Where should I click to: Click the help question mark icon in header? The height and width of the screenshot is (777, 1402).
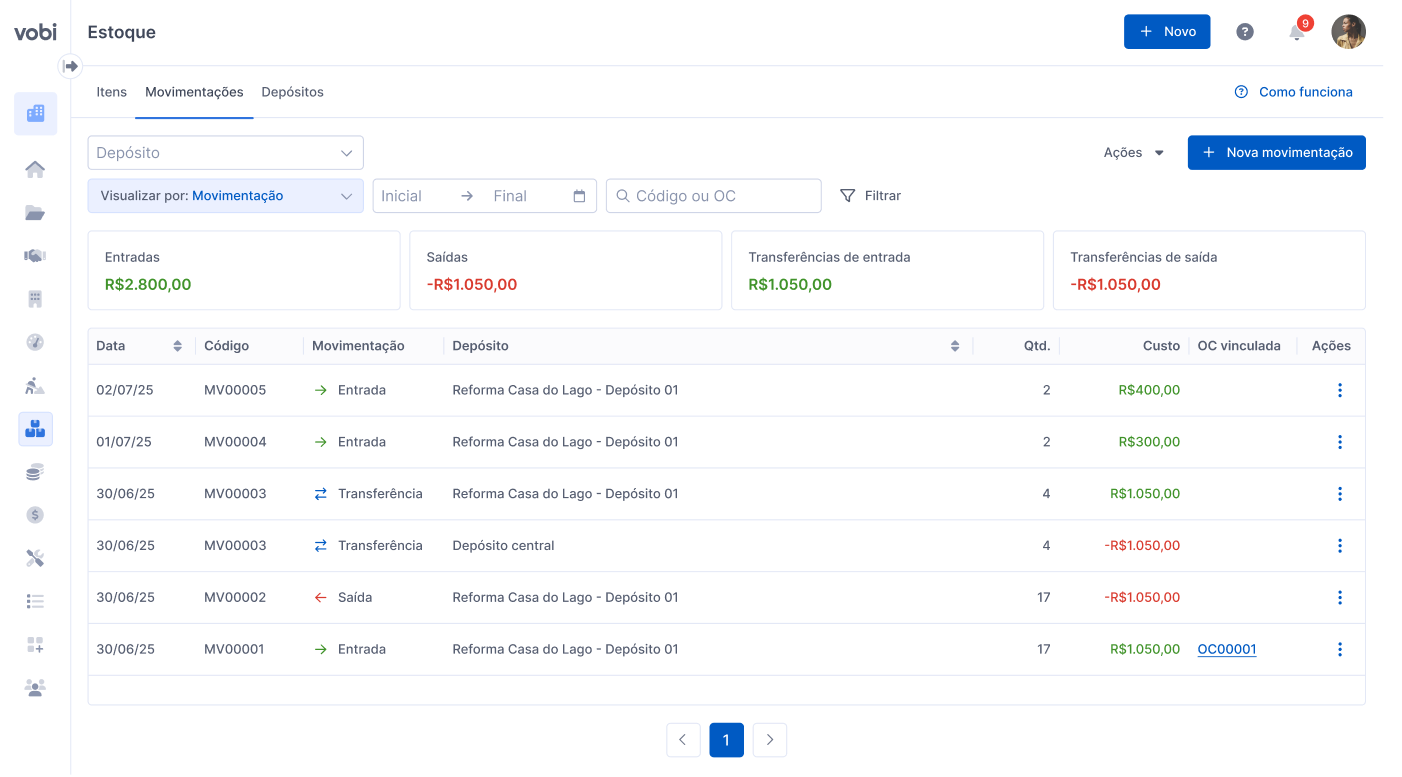coord(1245,32)
